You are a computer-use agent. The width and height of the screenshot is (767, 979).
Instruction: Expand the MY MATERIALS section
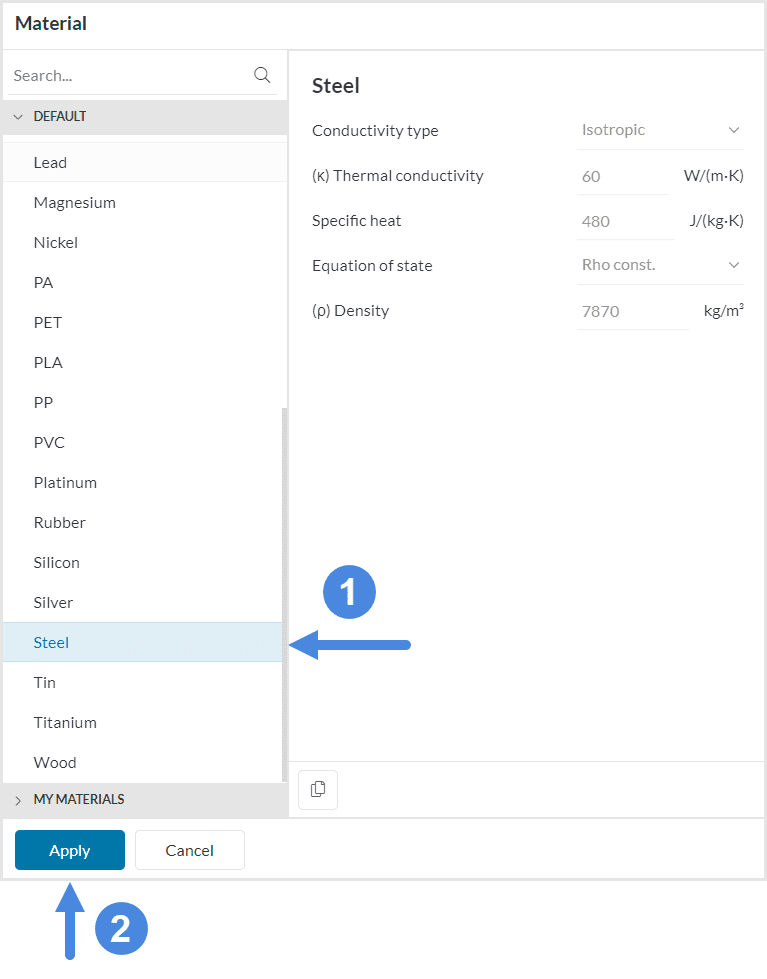pos(18,800)
